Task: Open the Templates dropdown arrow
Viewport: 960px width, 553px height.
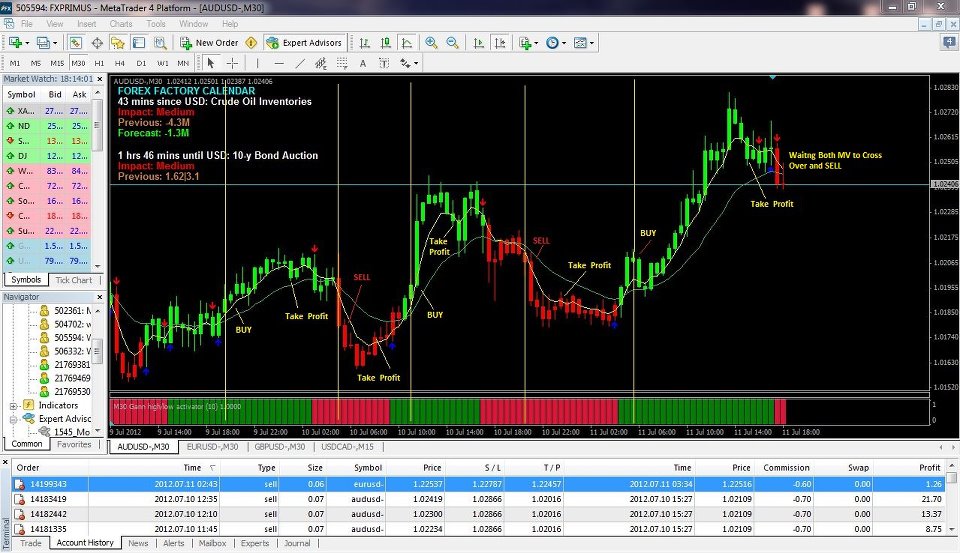Action: click(x=591, y=43)
